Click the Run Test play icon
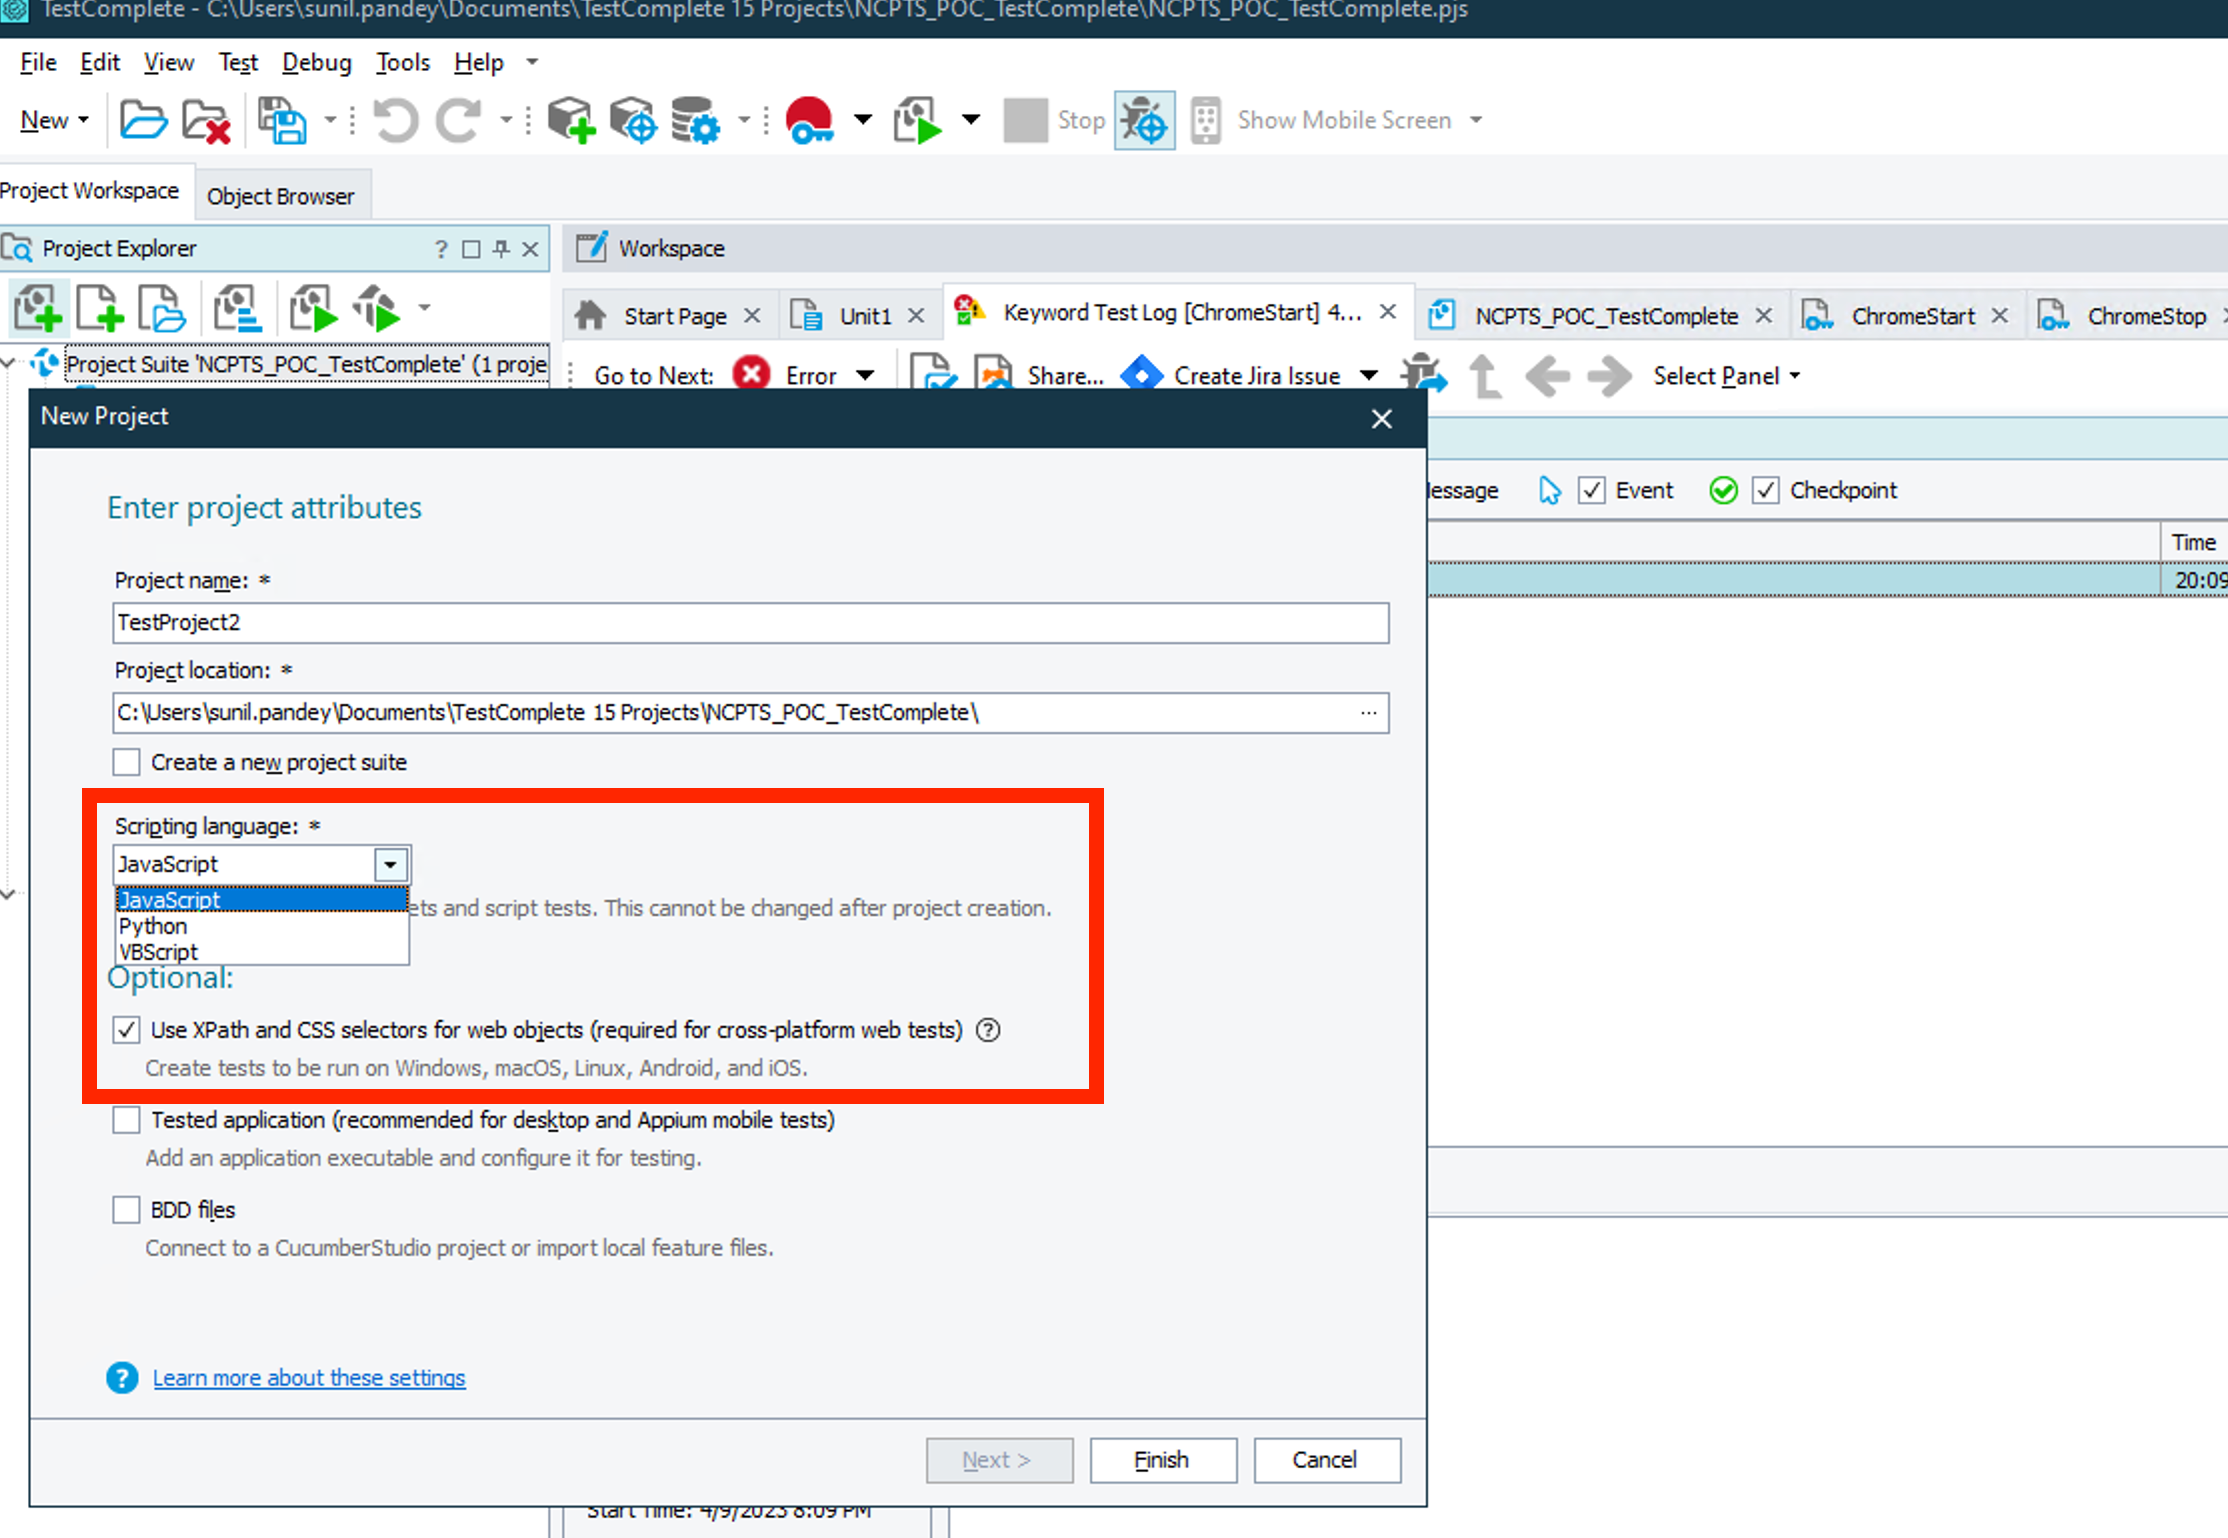Viewport: 2228px width, 1538px height. pos(918,120)
